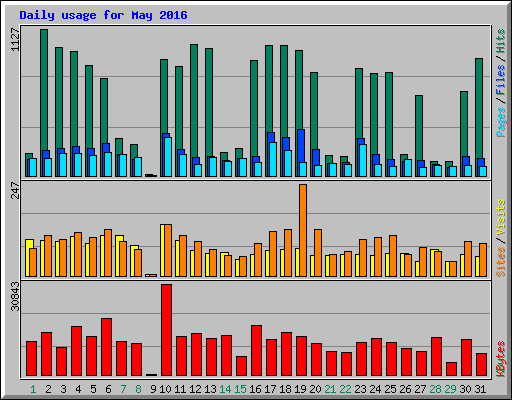Viewport: 512px width, 400px height.
Task: Select the red KBytes bar for day 1
Action: [31, 358]
